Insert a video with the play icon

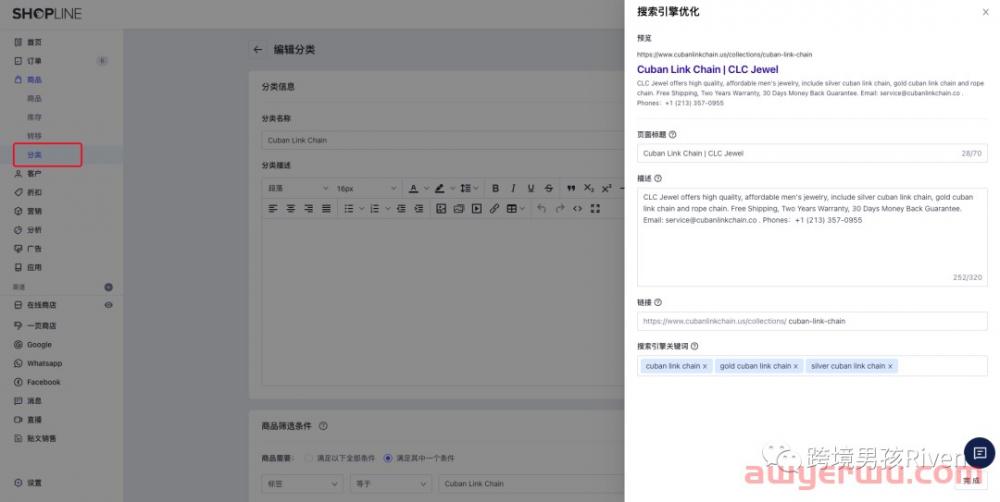476,208
